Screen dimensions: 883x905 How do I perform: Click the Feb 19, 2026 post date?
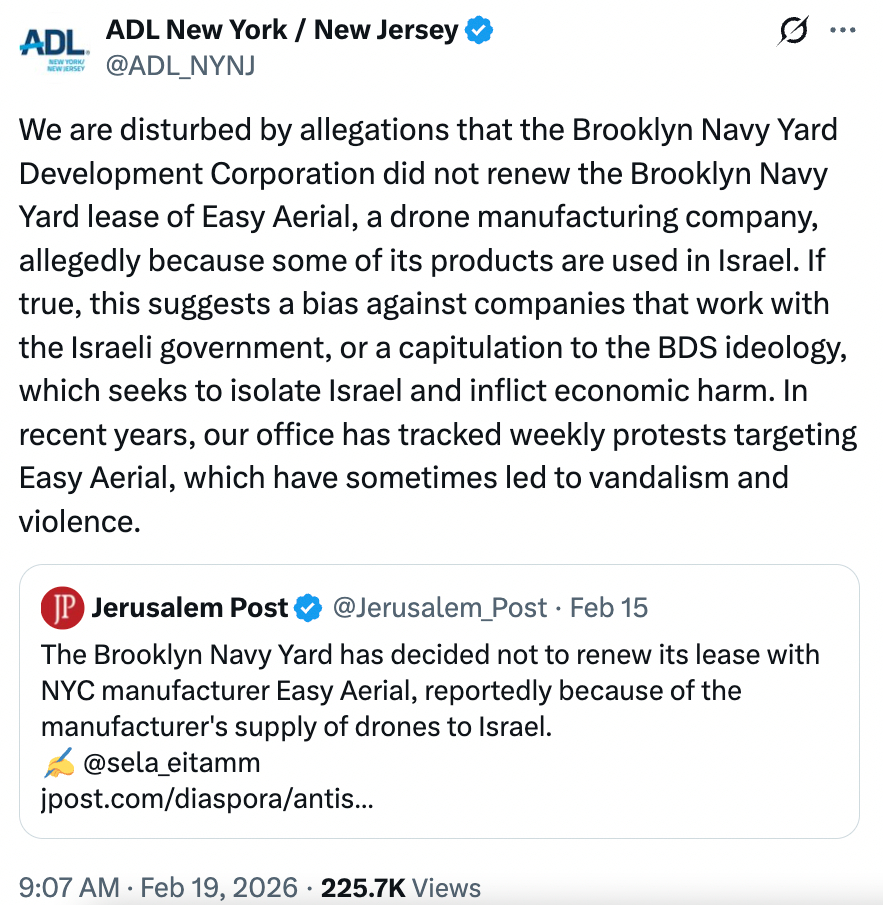pos(220,887)
